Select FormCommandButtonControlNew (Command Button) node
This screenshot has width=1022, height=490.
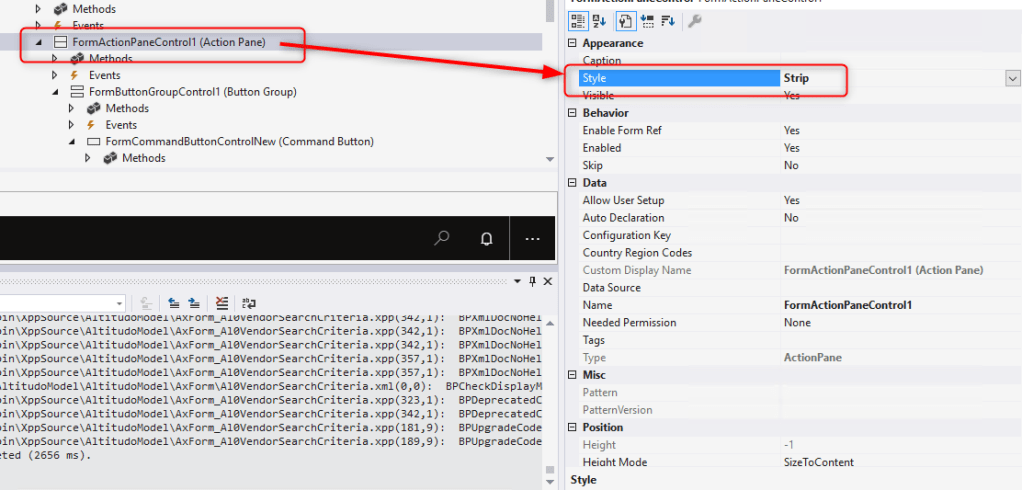[x=239, y=142]
